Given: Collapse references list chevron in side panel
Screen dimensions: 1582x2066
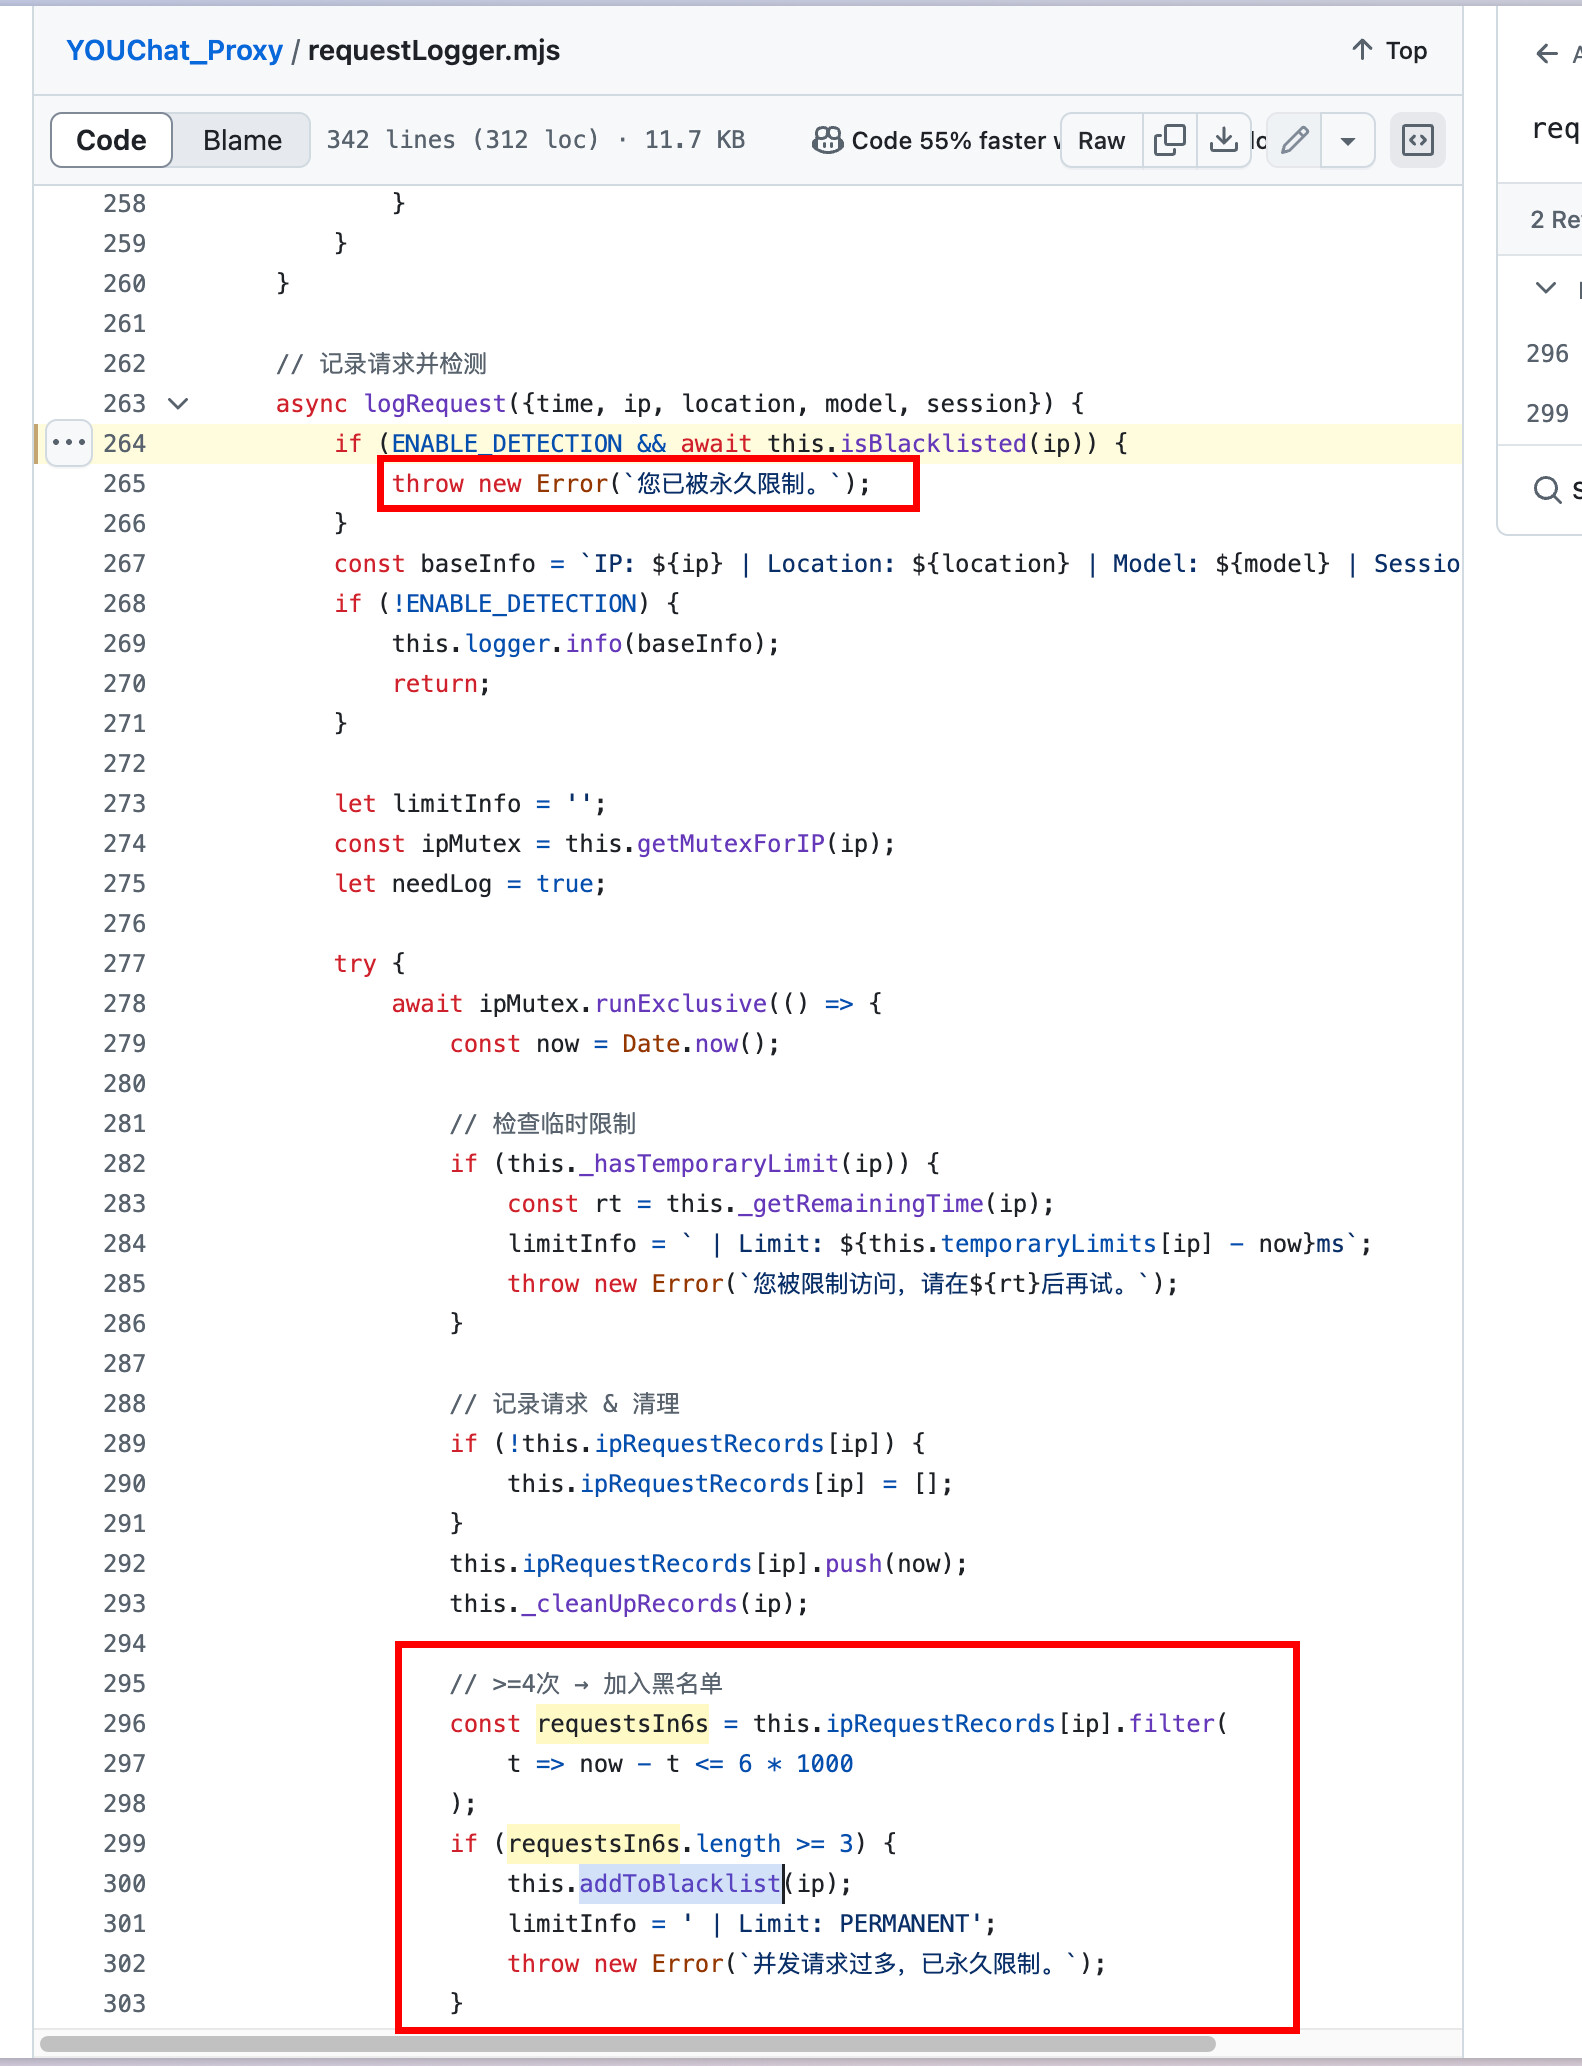Looking at the screenshot, I should coord(1546,288).
